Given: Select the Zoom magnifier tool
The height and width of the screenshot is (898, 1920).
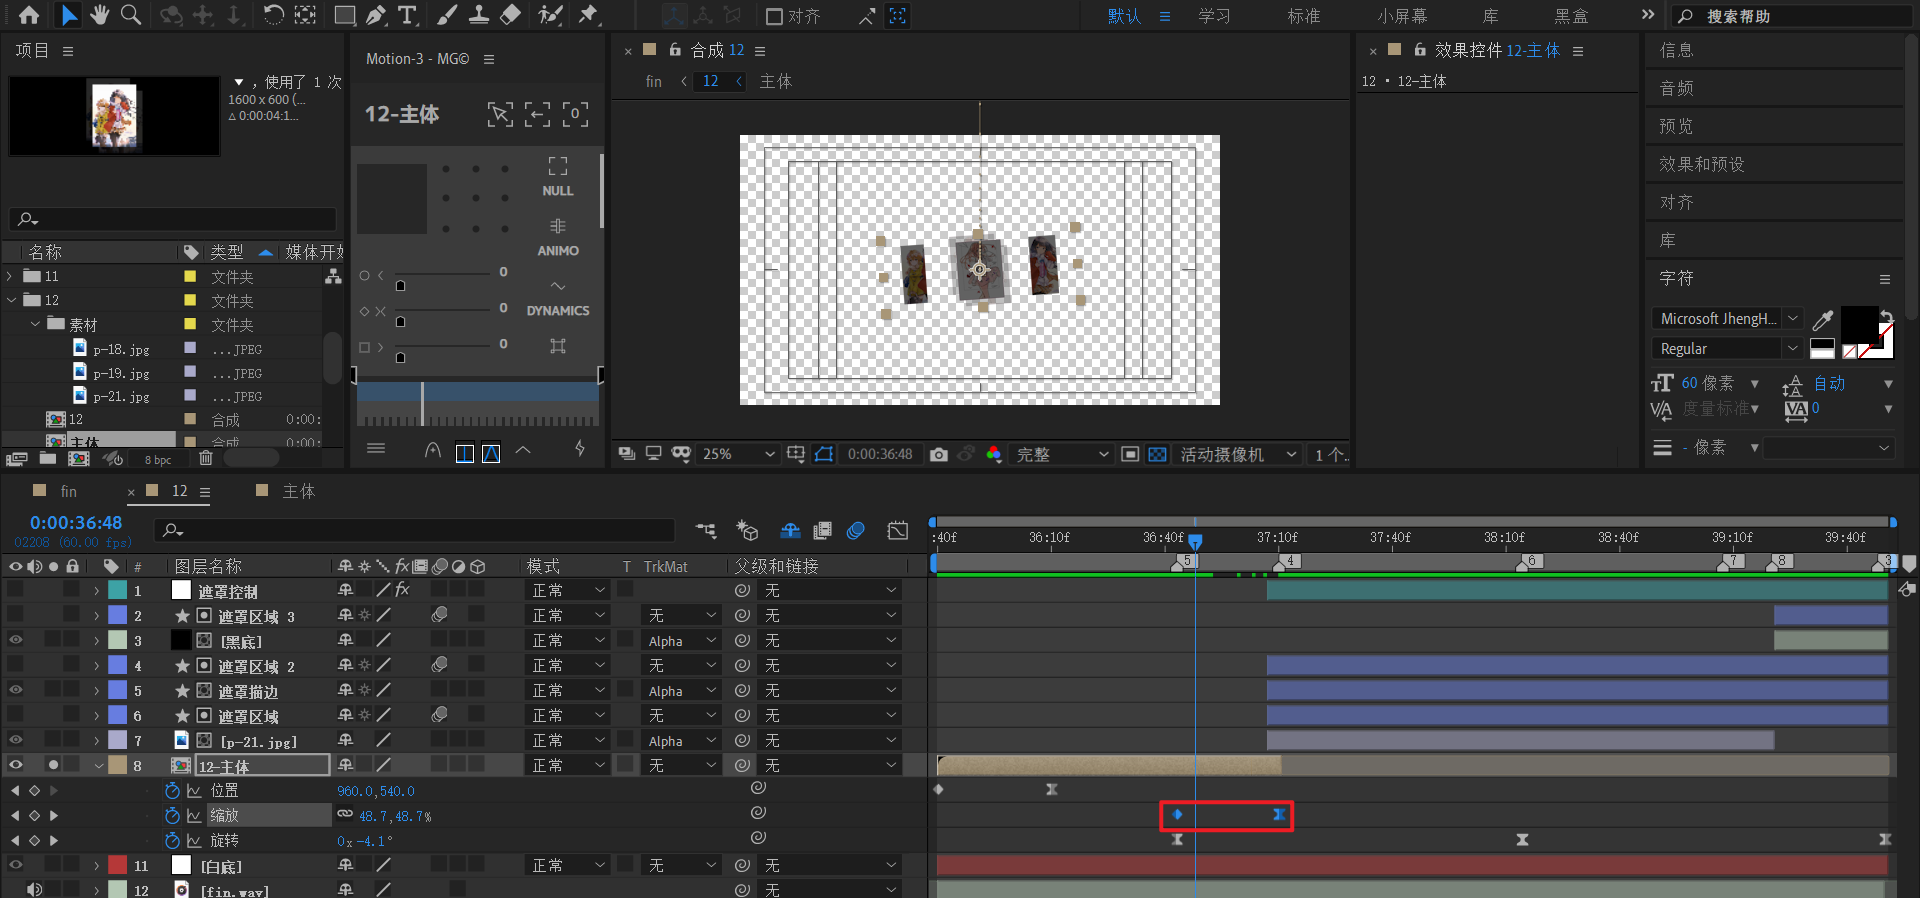Looking at the screenshot, I should click(131, 15).
